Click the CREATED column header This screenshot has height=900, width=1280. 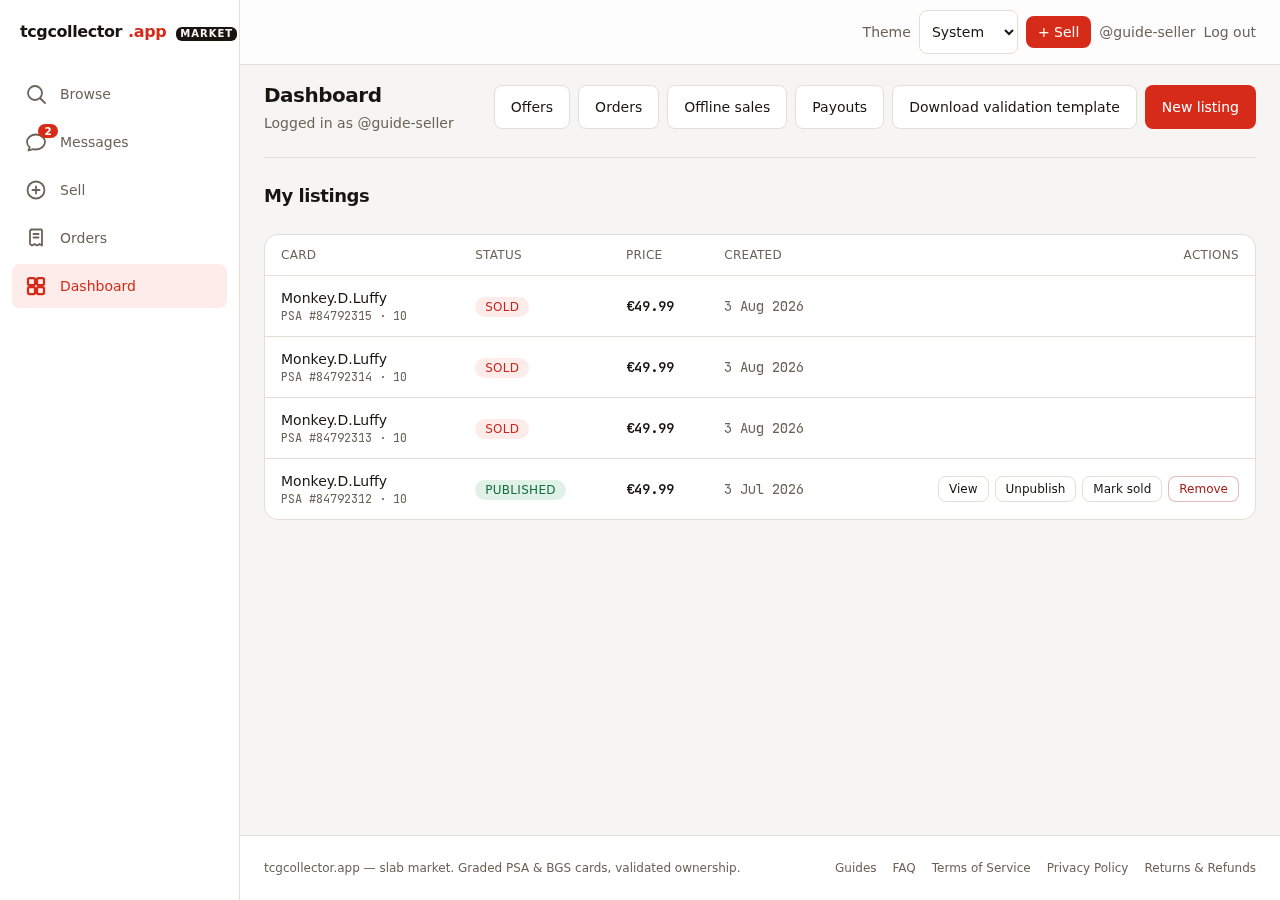[x=753, y=255]
